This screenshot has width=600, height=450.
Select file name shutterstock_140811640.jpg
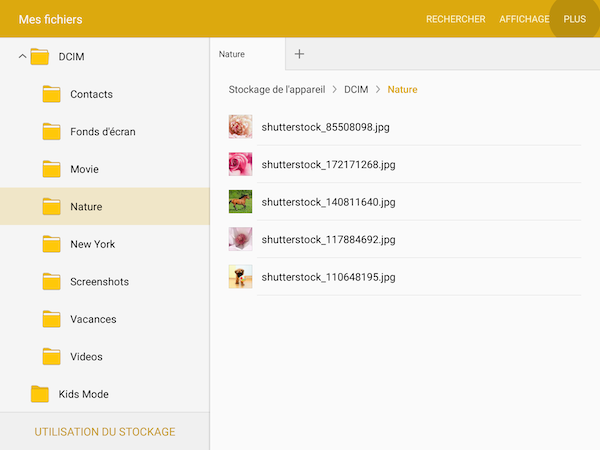[328, 202]
